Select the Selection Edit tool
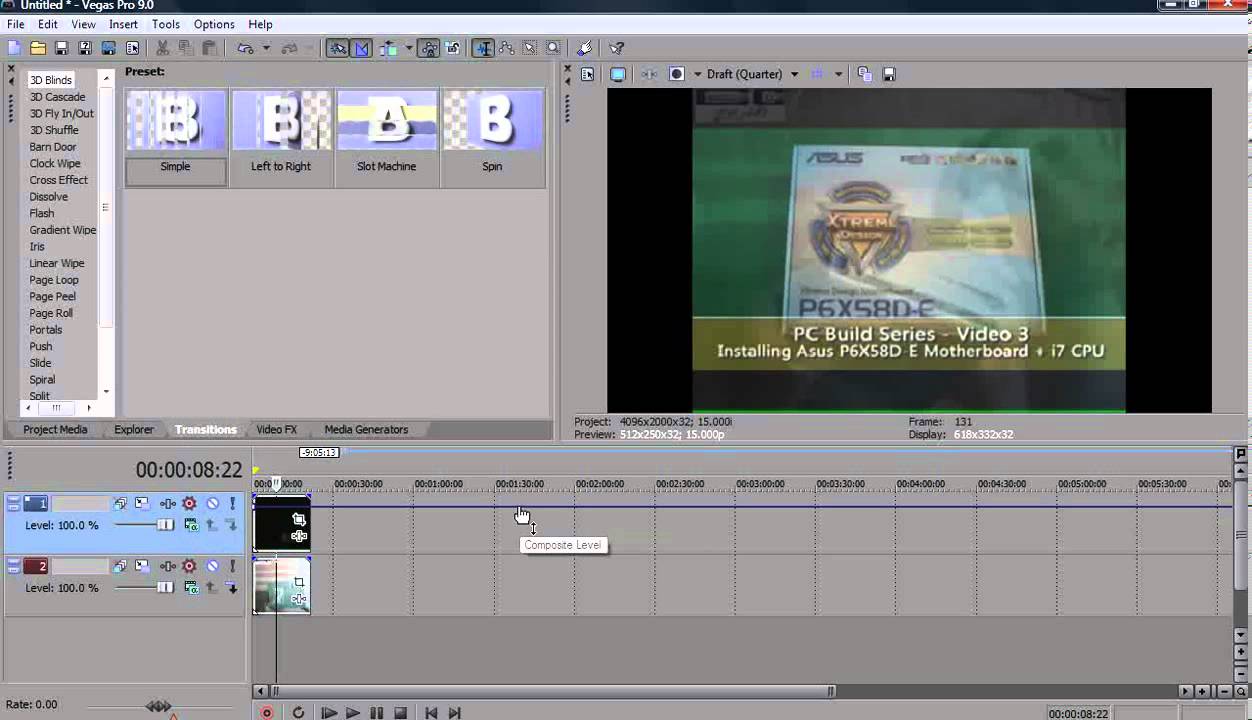This screenshot has width=1252, height=720. [x=529, y=48]
